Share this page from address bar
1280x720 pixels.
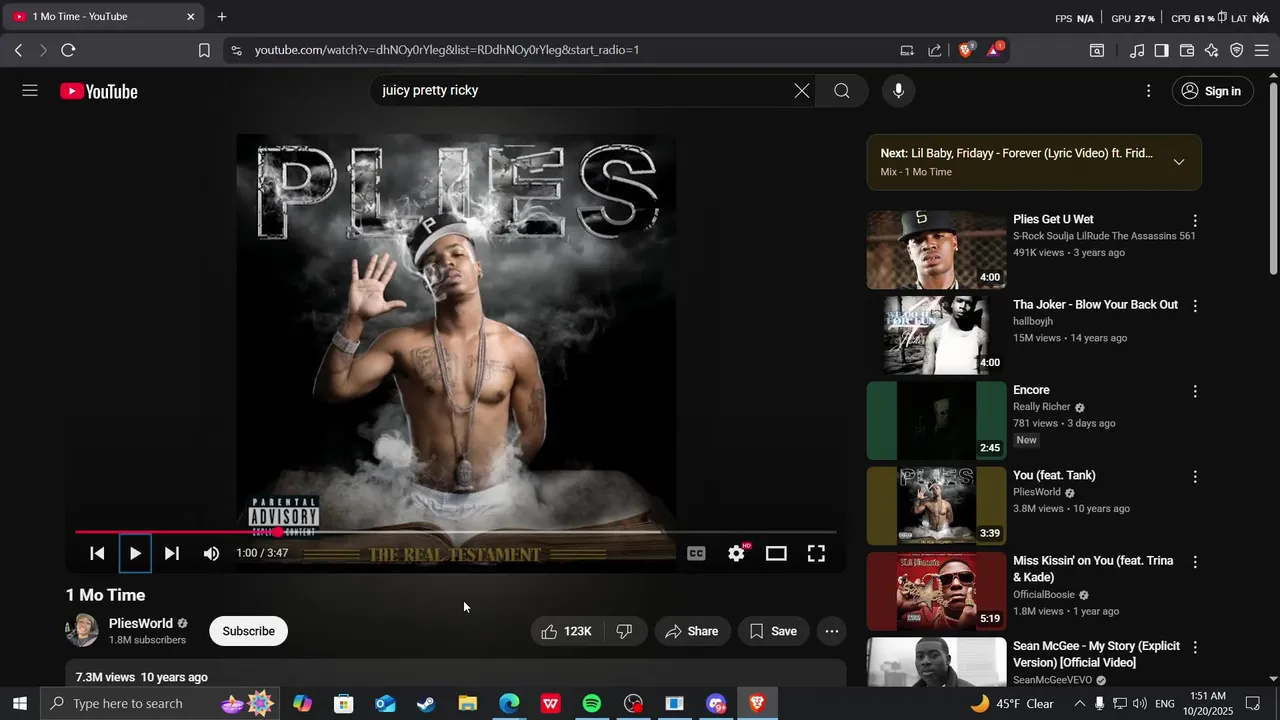[934, 50]
